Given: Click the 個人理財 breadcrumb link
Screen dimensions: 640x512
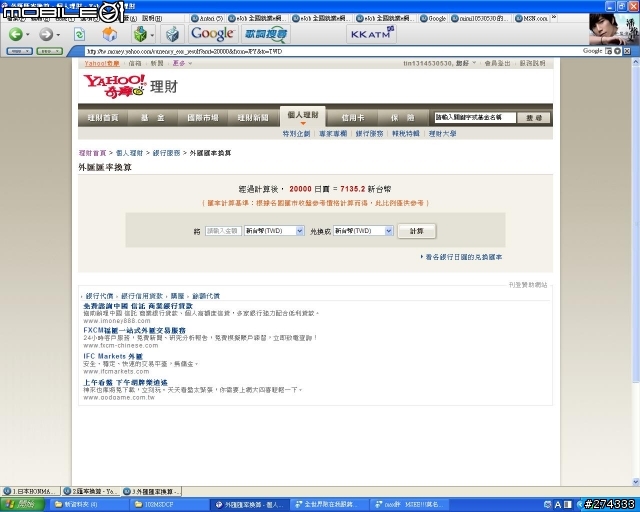Looking at the screenshot, I should click(x=129, y=153).
